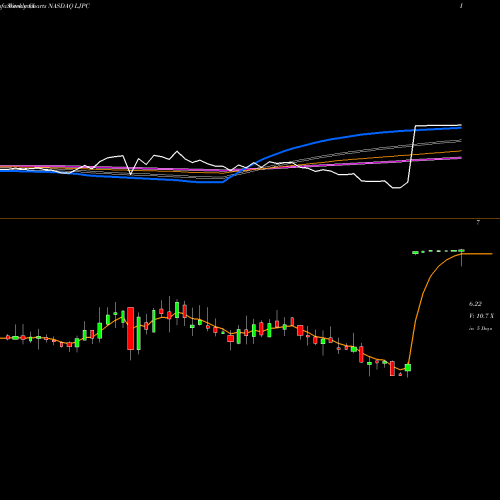Click the NASDAQ LJPC chart title
This screenshot has width=500, height=500.
tap(69, 6)
